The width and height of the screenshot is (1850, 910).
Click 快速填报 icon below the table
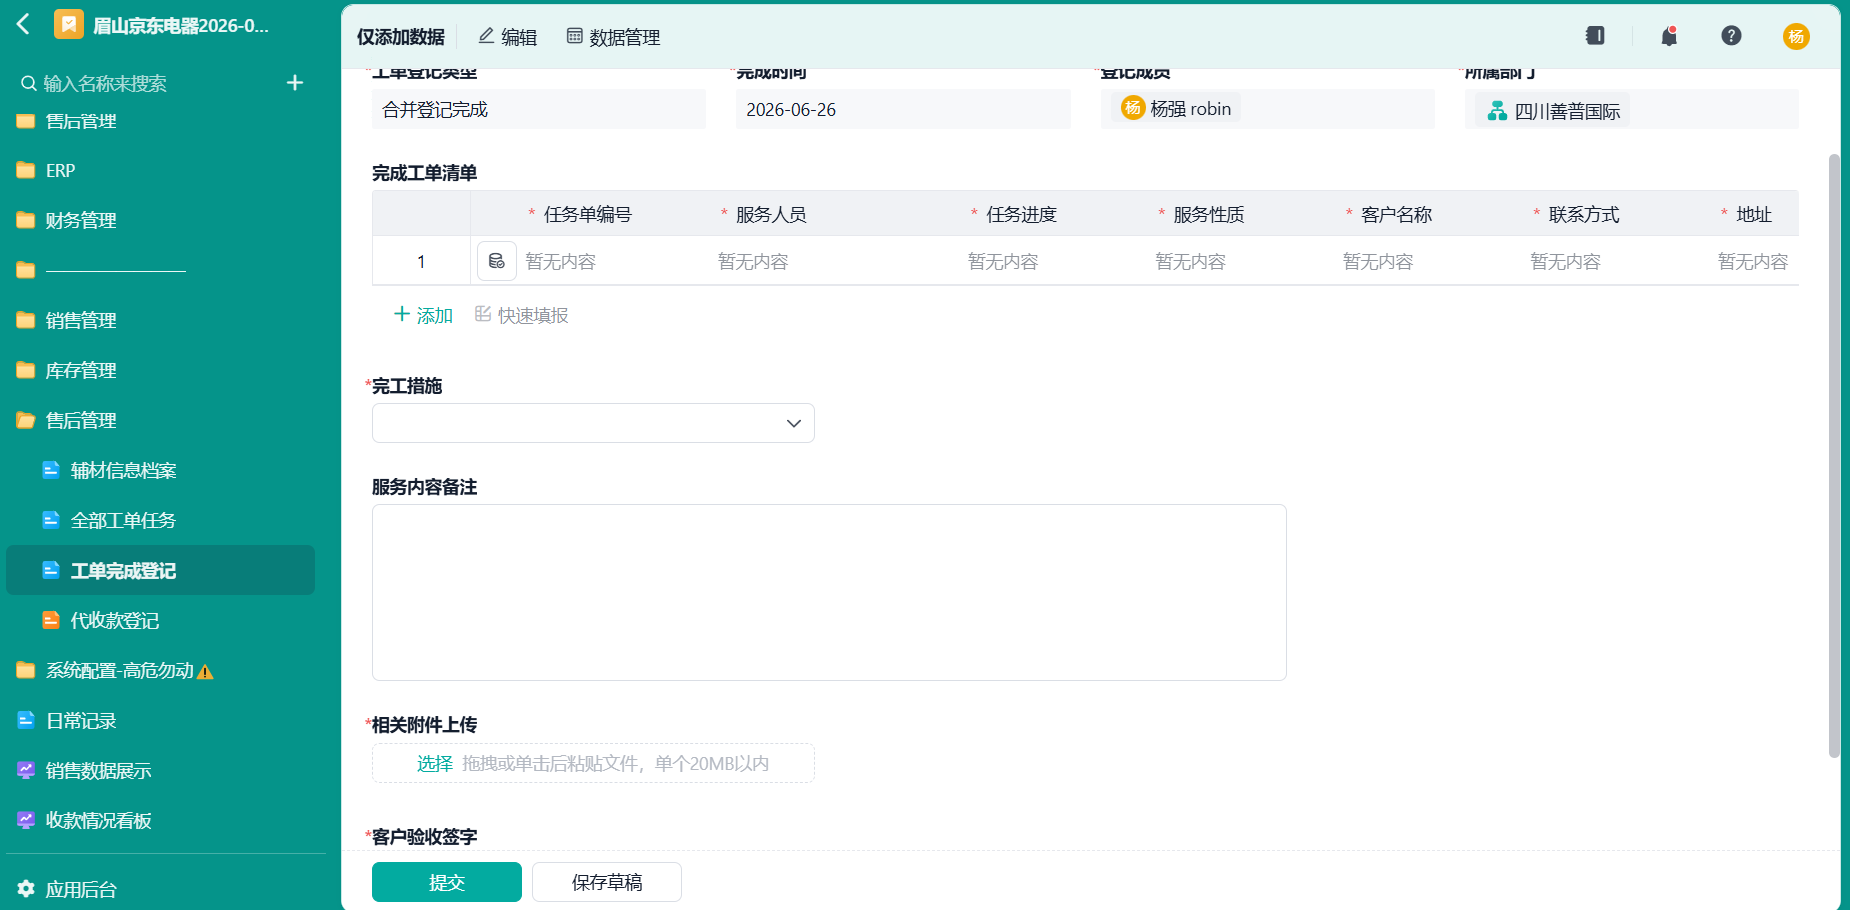pos(483,314)
